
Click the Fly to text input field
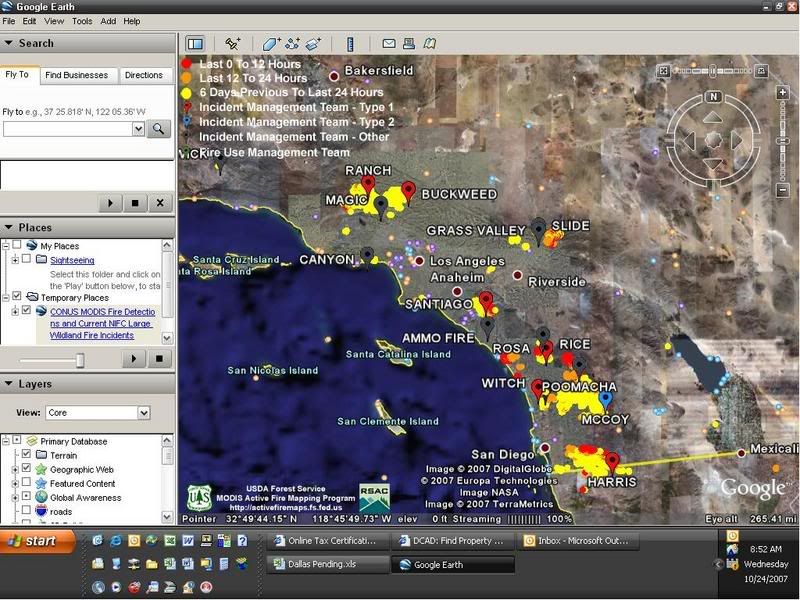point(68,129)
